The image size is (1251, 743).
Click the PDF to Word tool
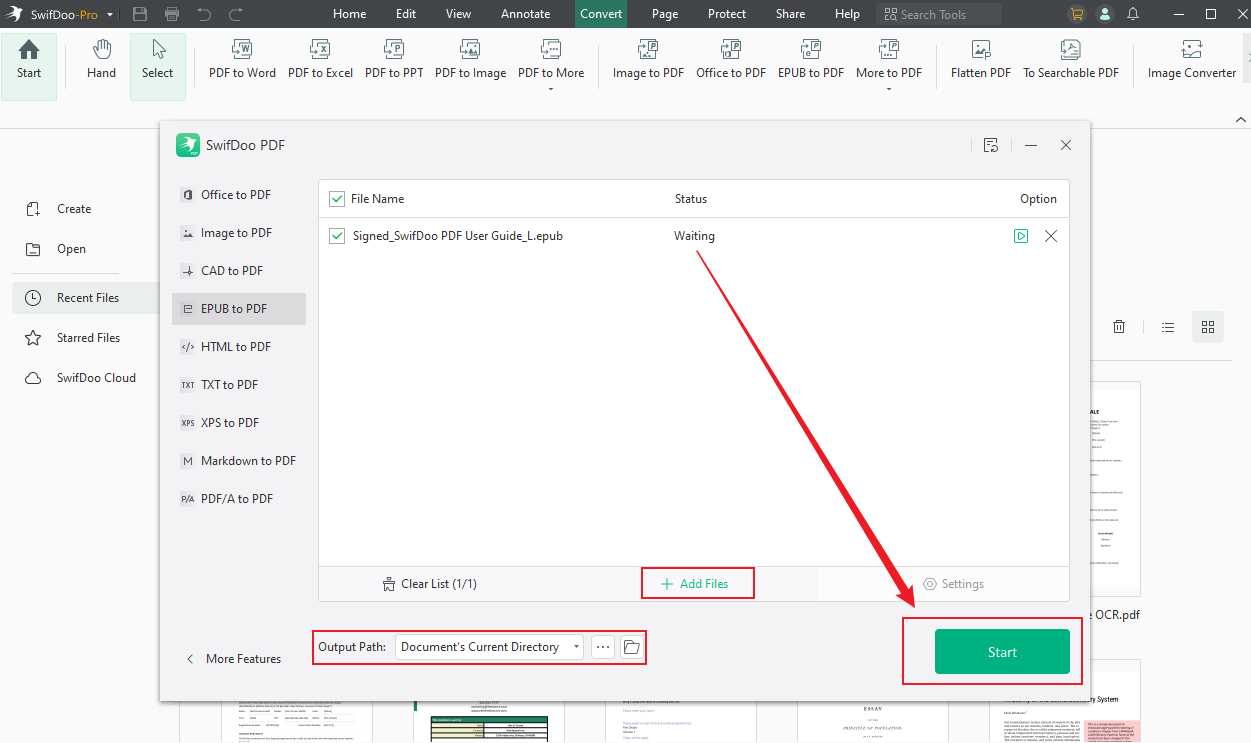(242, 61)
